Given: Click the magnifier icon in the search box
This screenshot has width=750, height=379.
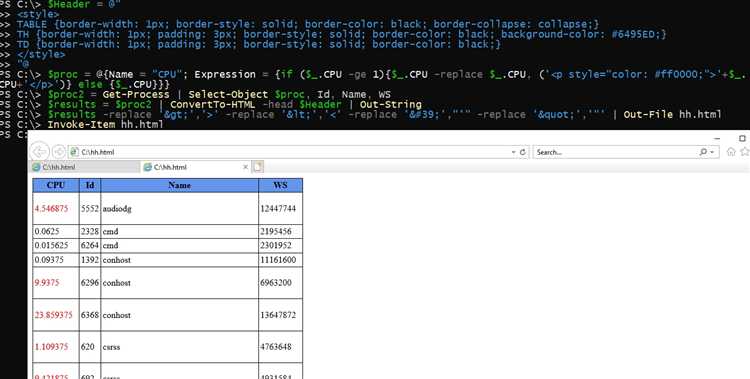Looking at the screenshot, I should click(x=703, y=152).
